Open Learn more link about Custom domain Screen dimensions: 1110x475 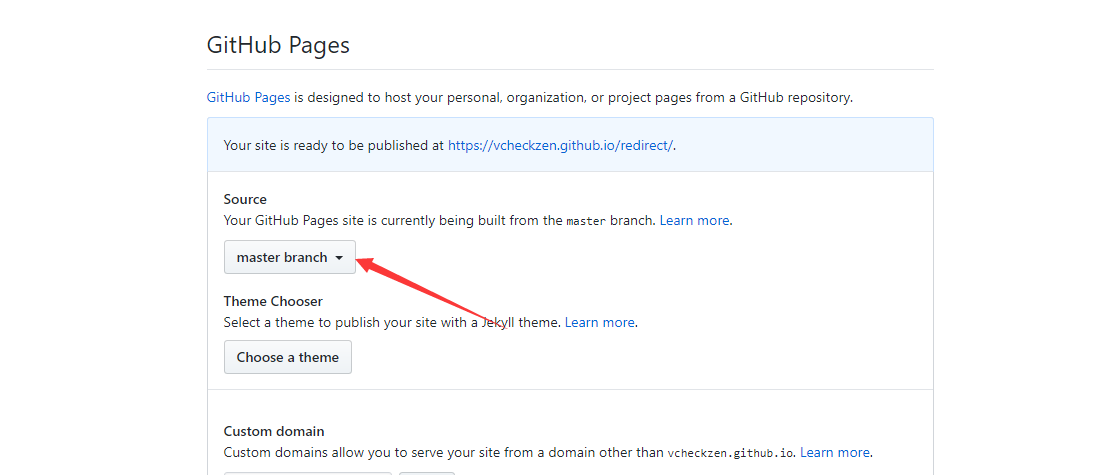[x=834, y=452]
